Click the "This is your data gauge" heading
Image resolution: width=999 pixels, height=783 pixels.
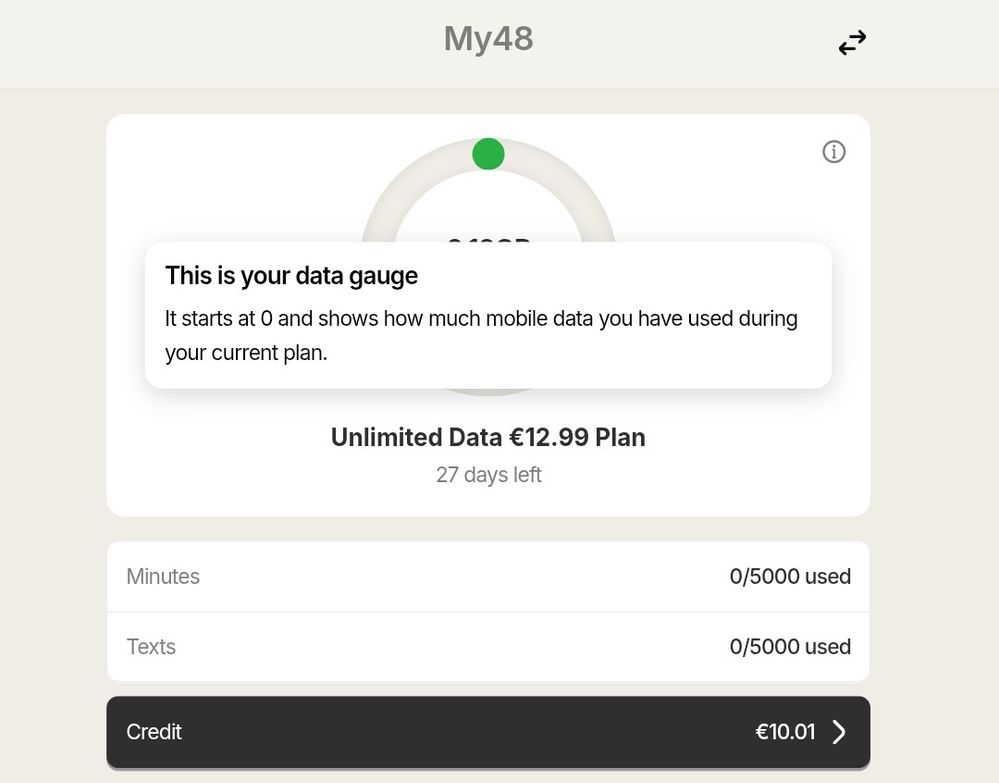[x=291, y=275]
